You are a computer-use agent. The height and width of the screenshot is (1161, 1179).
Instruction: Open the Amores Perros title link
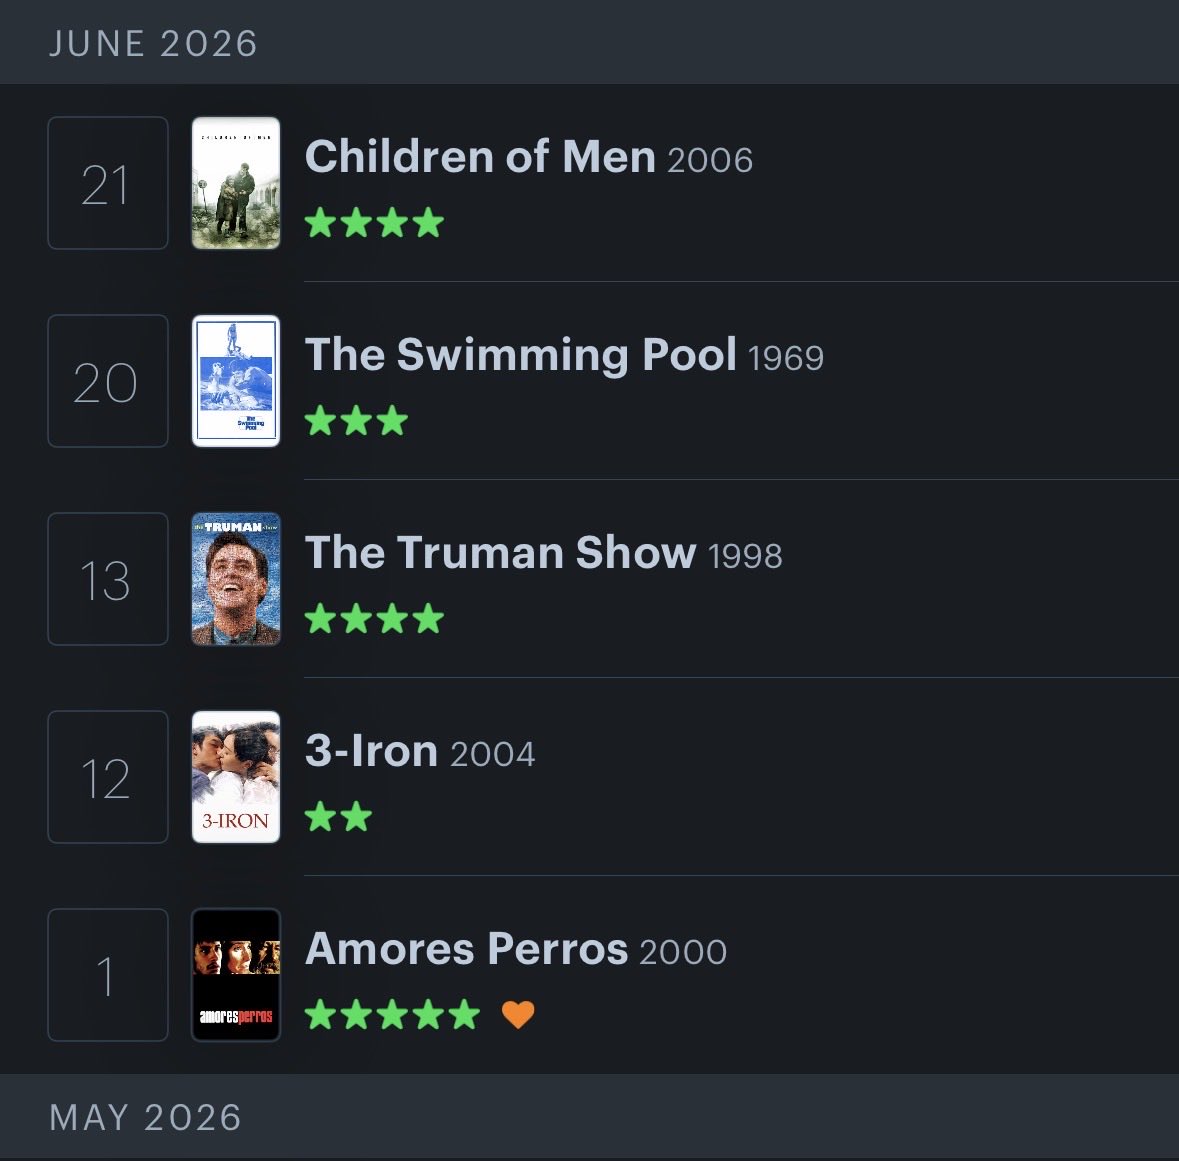point(466,948)
